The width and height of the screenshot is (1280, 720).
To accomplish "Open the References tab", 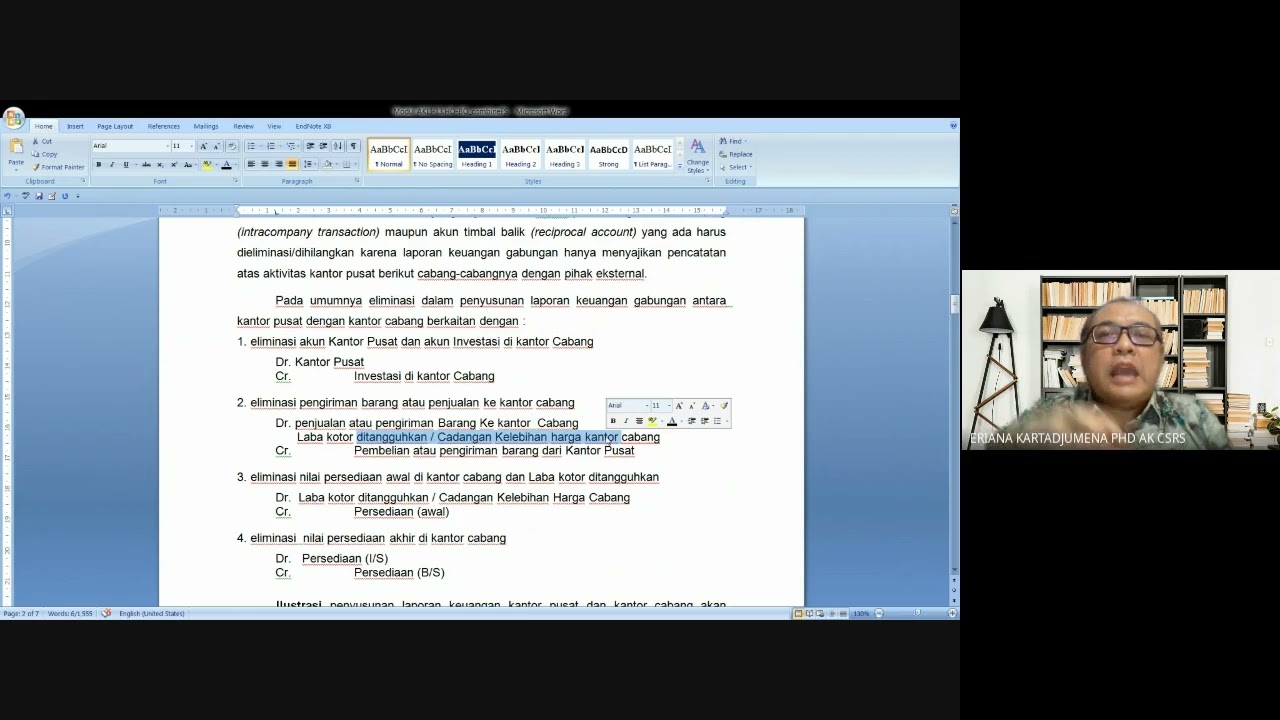I will tap(164, 126).
